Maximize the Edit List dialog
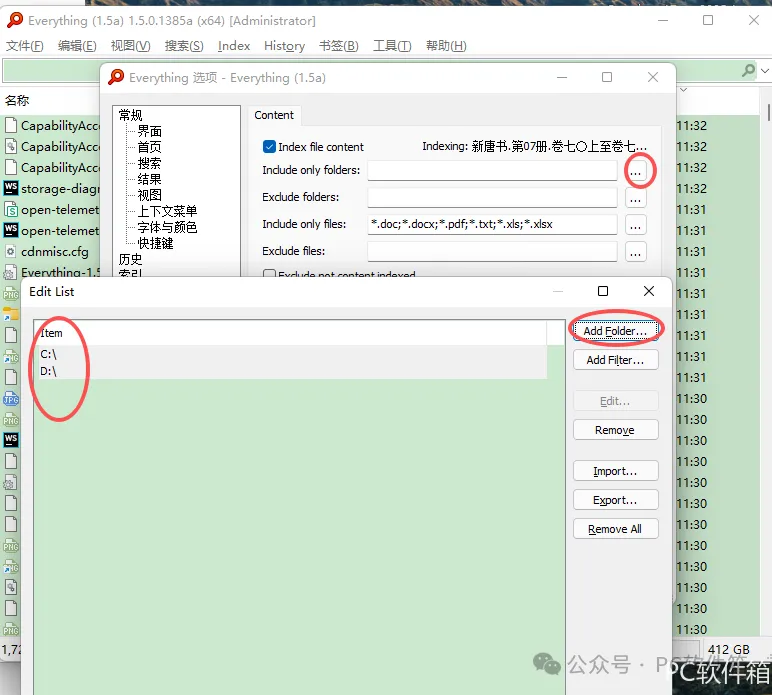Viewport: 772px width, 695px height. click(603, 291)
